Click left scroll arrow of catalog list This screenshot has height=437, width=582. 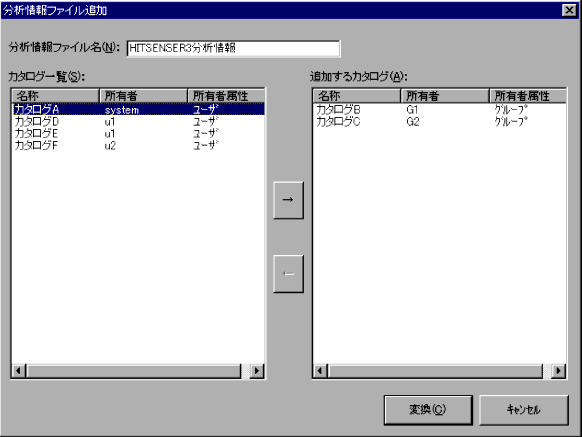tap(19, 371)
